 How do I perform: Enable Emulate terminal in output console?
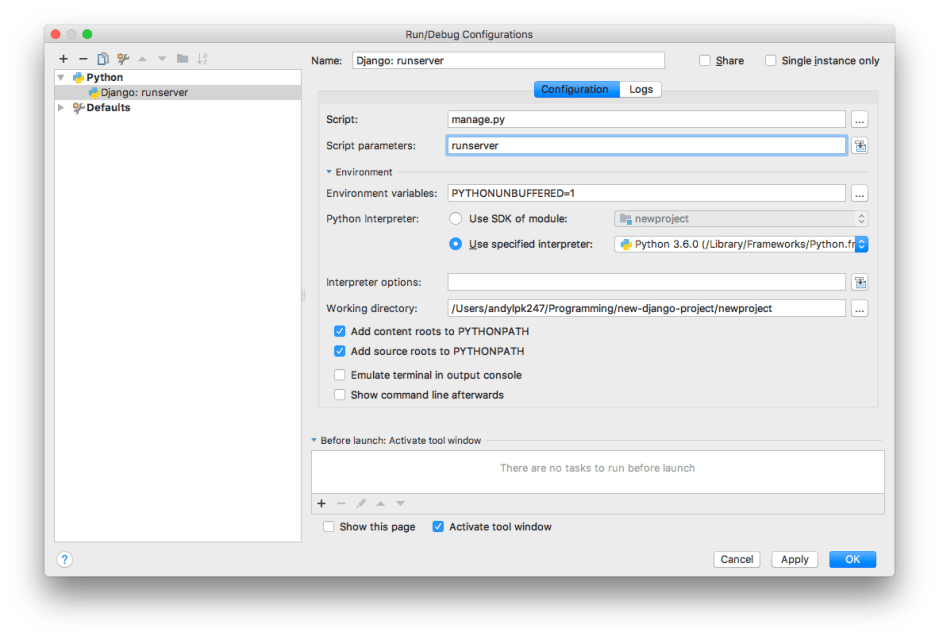[340, 375]
